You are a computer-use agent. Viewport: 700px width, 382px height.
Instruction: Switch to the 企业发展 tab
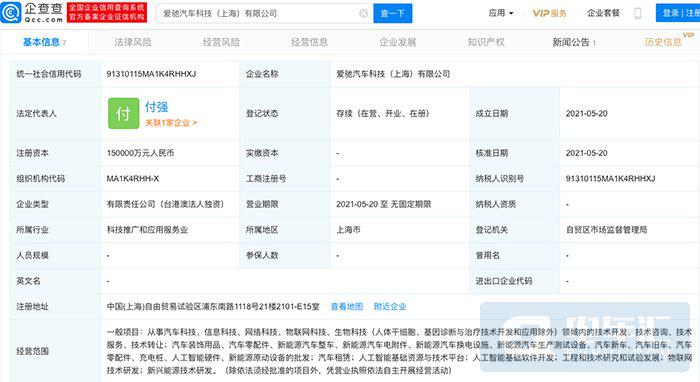tap(398, 42)
